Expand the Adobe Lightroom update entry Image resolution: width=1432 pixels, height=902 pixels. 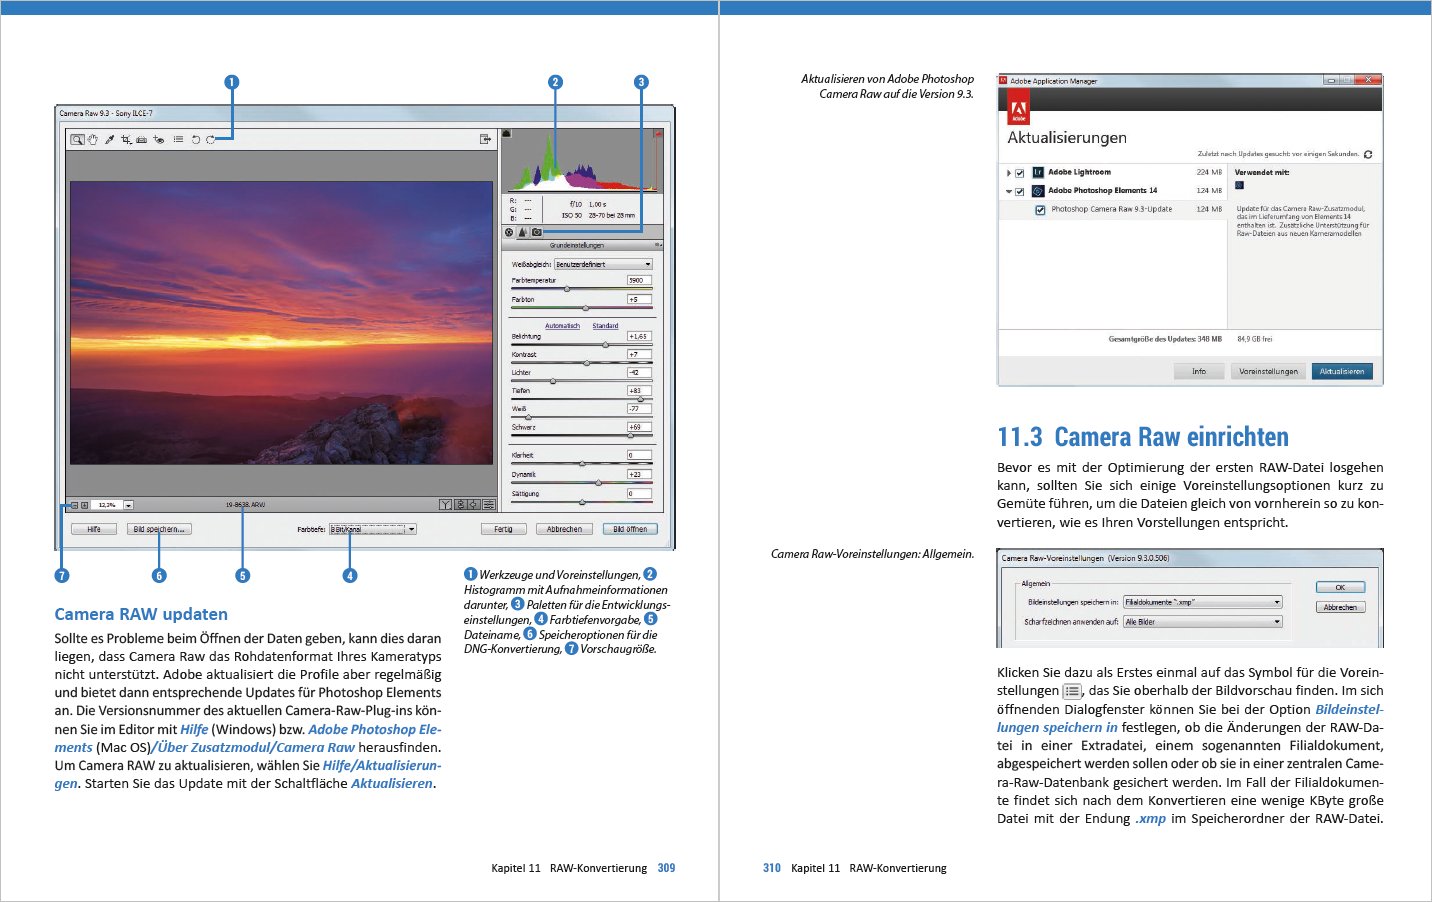(x=1008, y=173)
